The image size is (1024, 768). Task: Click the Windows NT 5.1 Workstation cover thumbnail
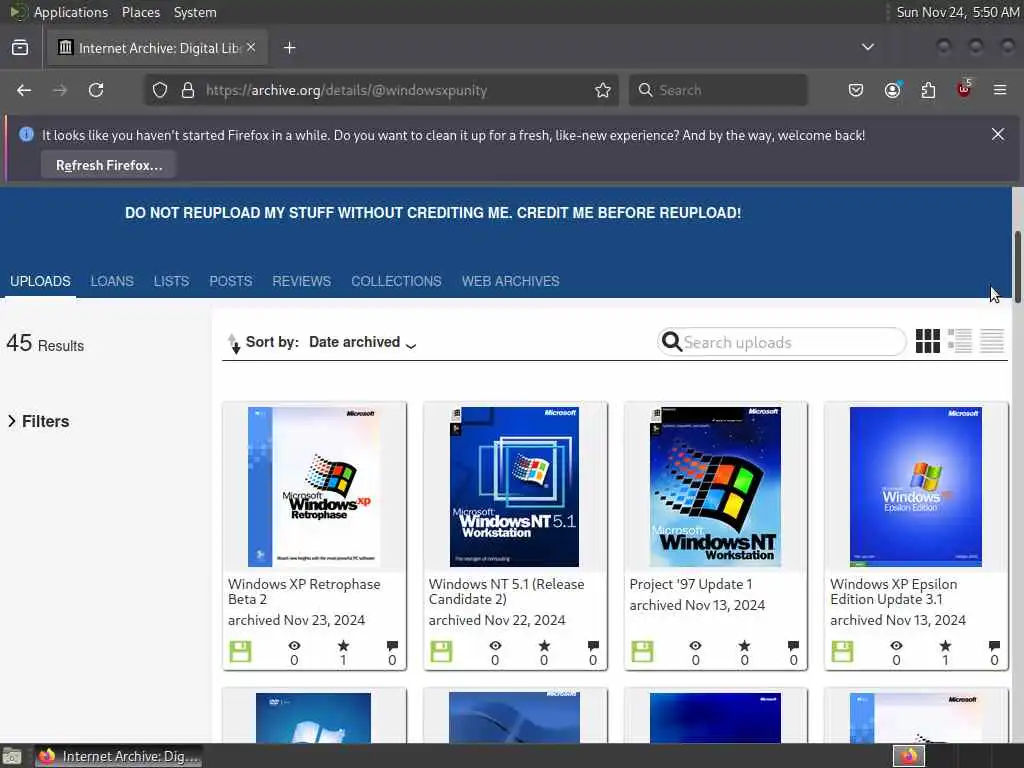(515, 487)
